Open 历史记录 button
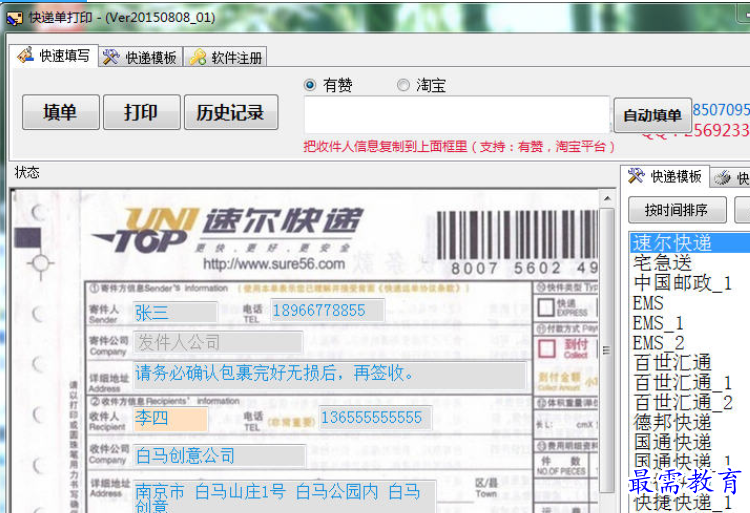This screenshot has height=513, width=750. (231, 112)
